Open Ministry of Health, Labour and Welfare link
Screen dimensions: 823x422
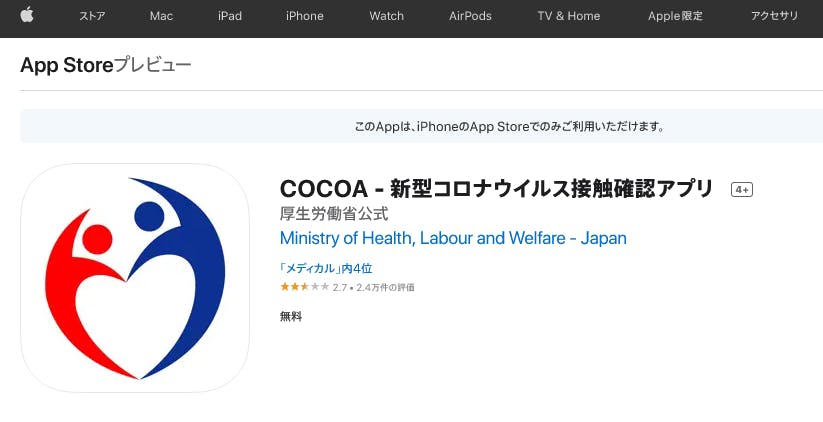tap(453, 239)
